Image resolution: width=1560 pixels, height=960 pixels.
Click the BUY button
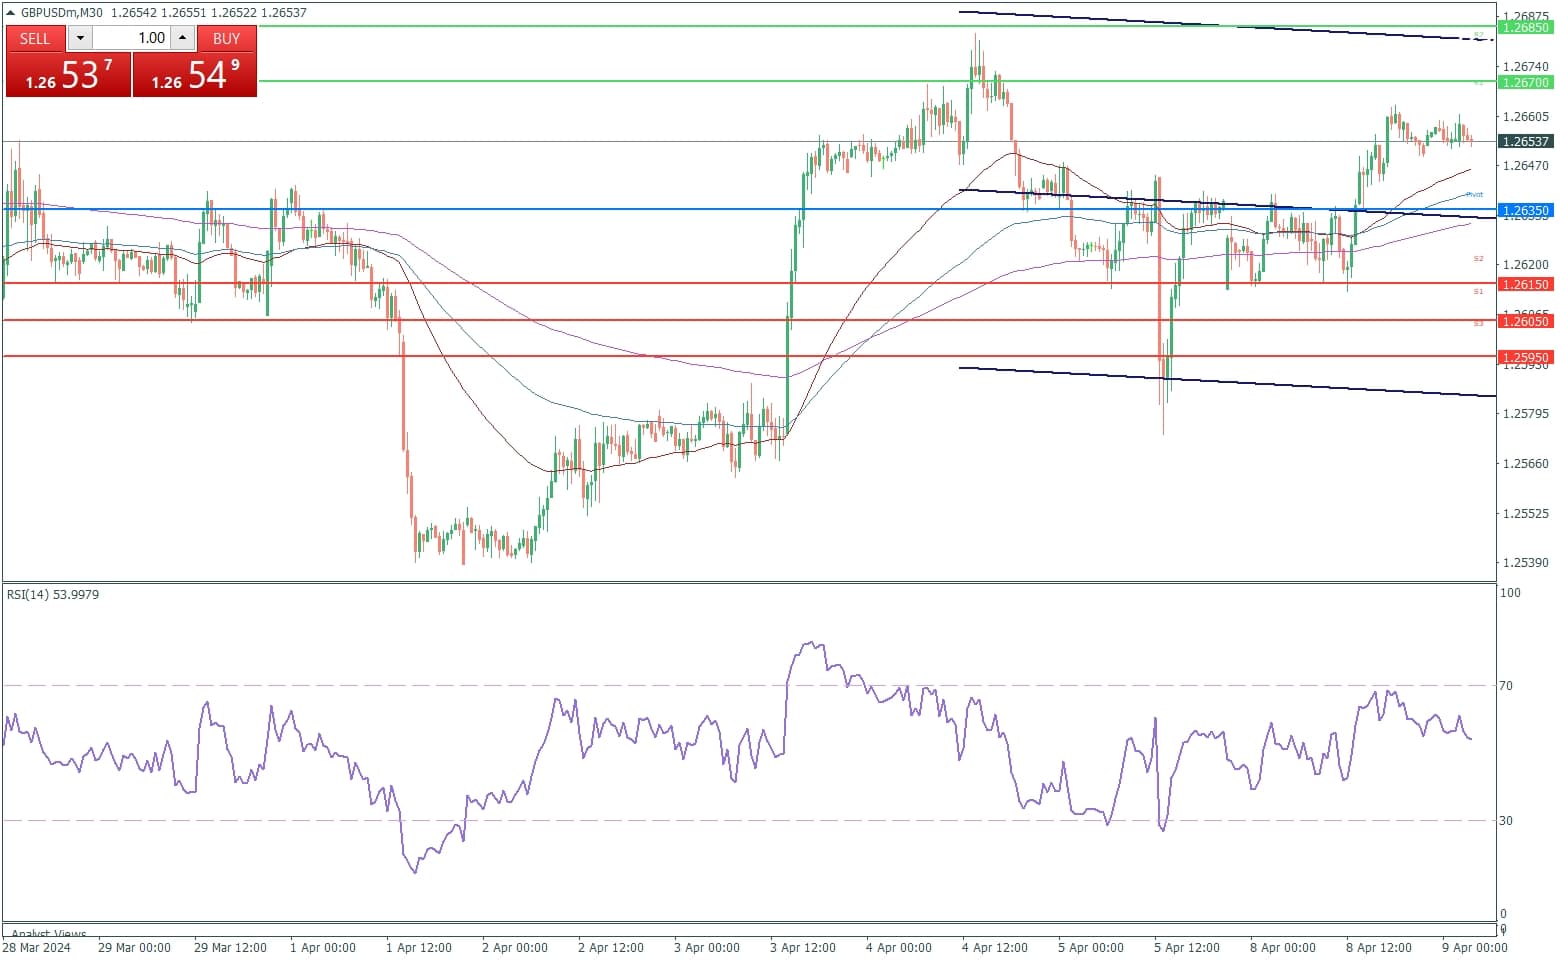[227, 38]
